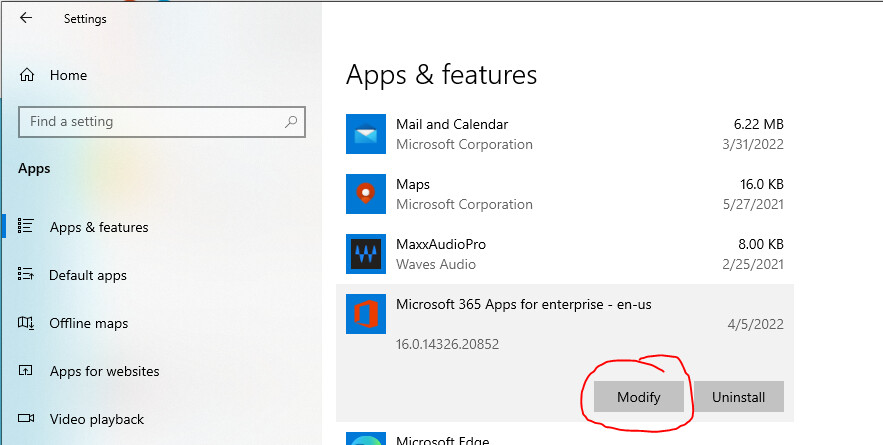Click version number 16.0.14326.20852

pyautogui.click(x=448, y=344)
